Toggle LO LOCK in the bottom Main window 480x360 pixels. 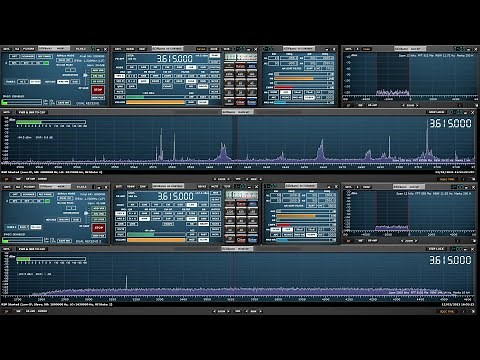tap(99, 219)
